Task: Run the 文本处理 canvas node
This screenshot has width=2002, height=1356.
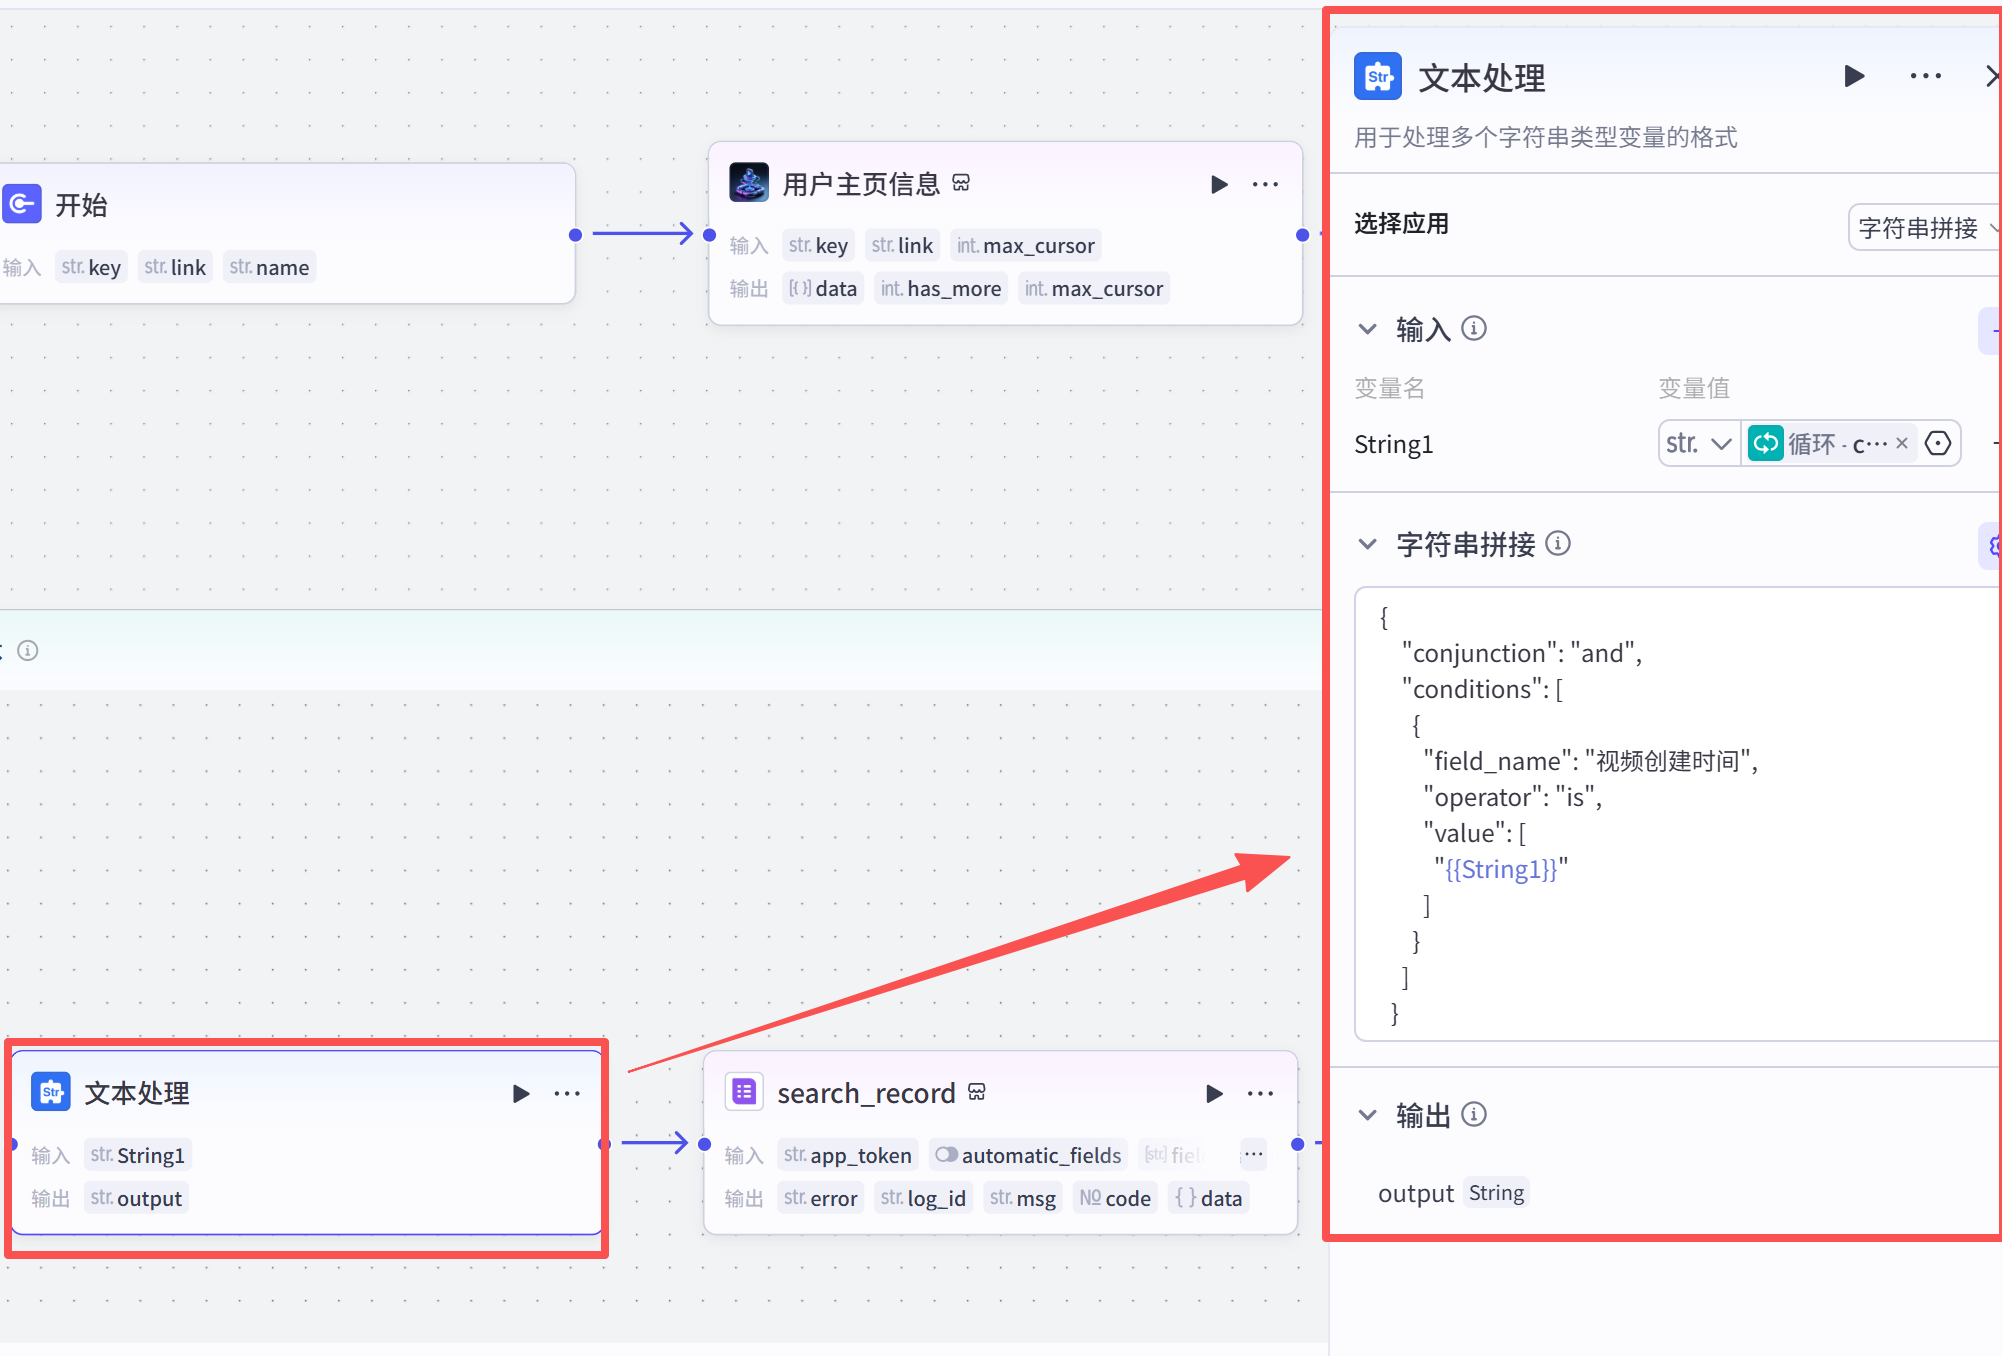Action: click(x=520, y=1093)
